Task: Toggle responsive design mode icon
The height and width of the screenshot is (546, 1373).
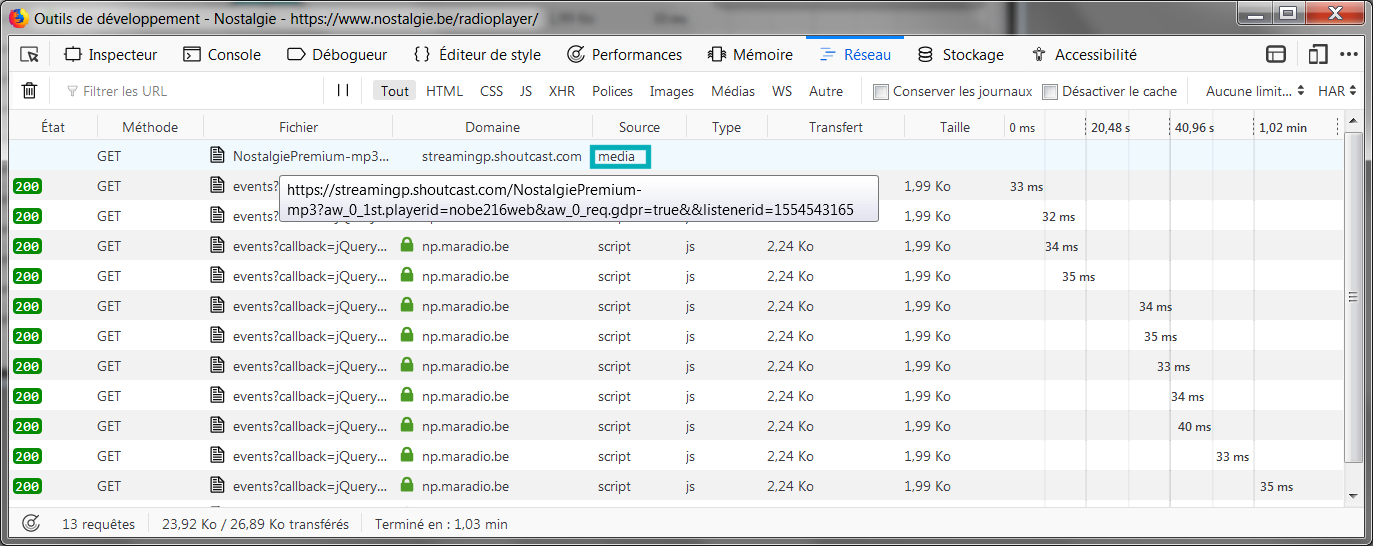Action: pyautogui.click(x=1319, y=55)
